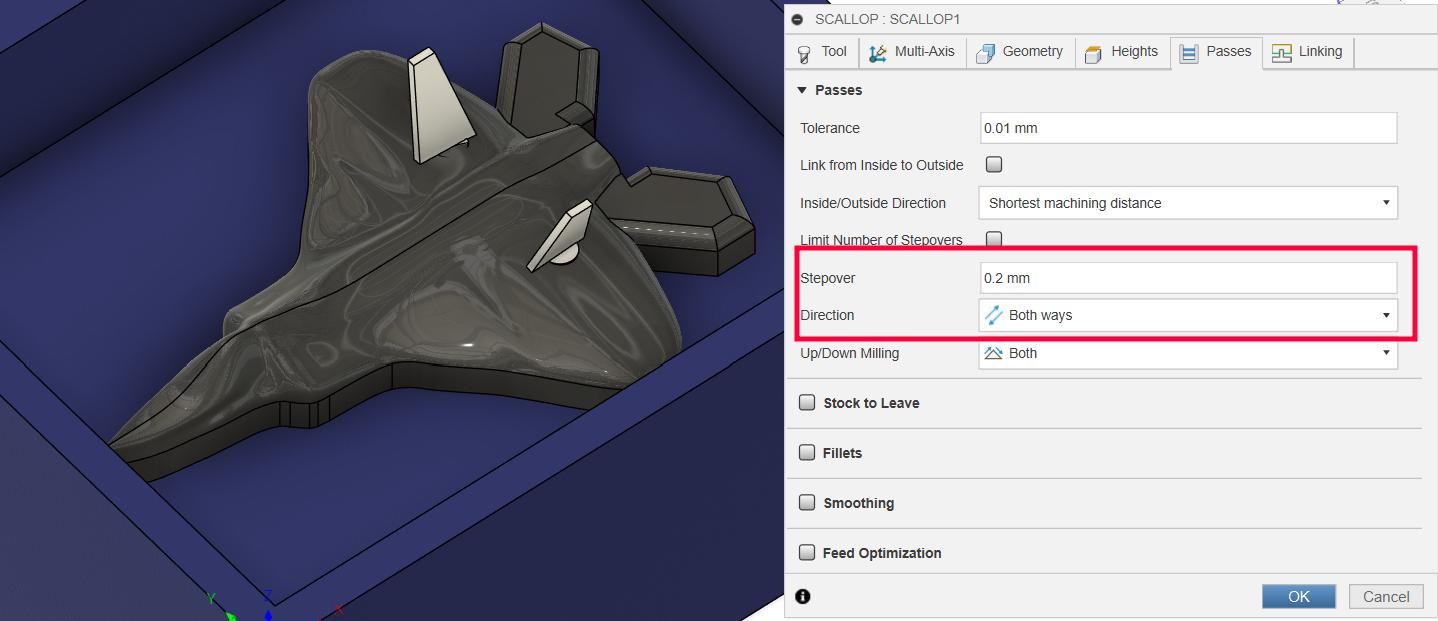Image resolution: width=1438 pixels, height=621 pixels.
Task: Select the Passes tab
Action: click(1216, 52)
